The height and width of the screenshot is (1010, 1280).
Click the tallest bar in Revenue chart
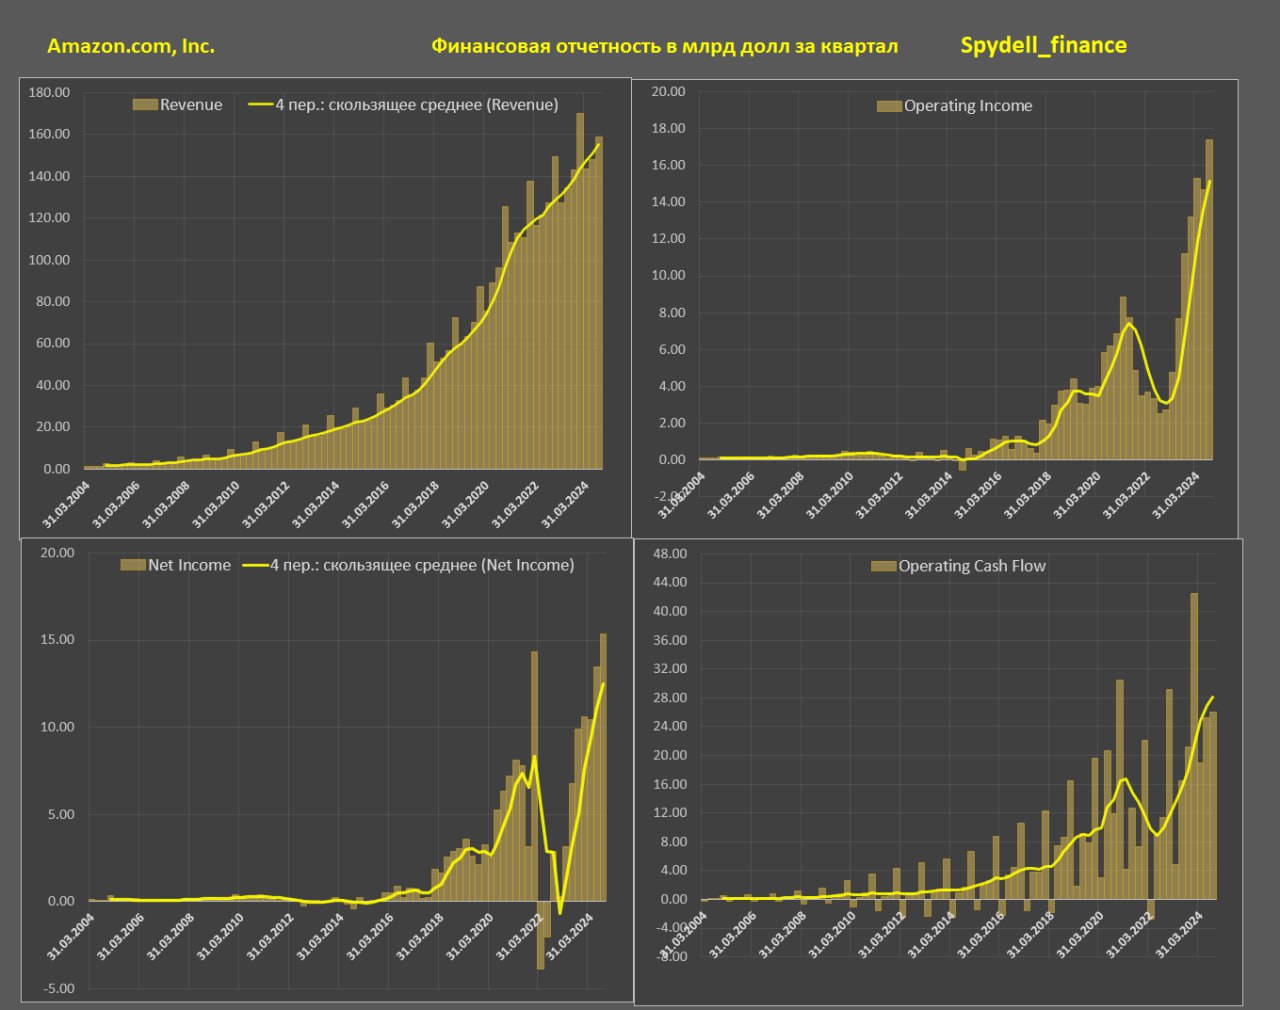tap(580, 290)
